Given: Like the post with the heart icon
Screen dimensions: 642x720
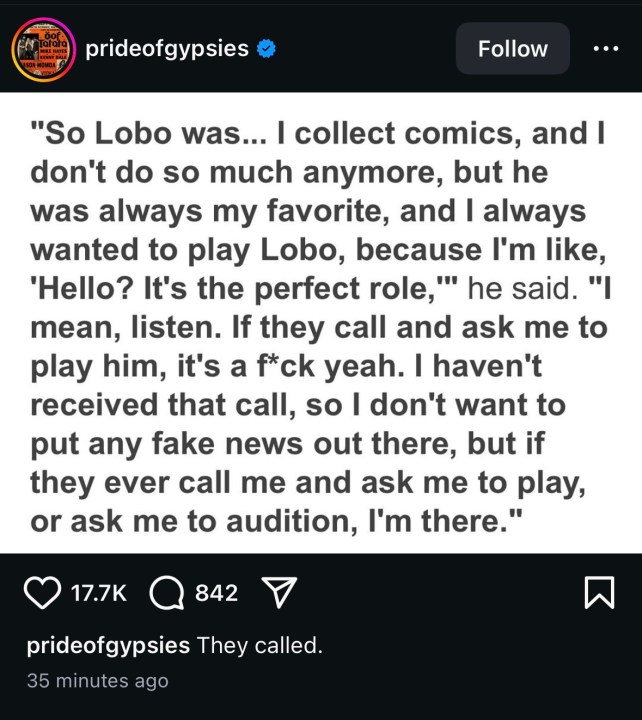Looking at the screenshot, I should click(42, 593).
